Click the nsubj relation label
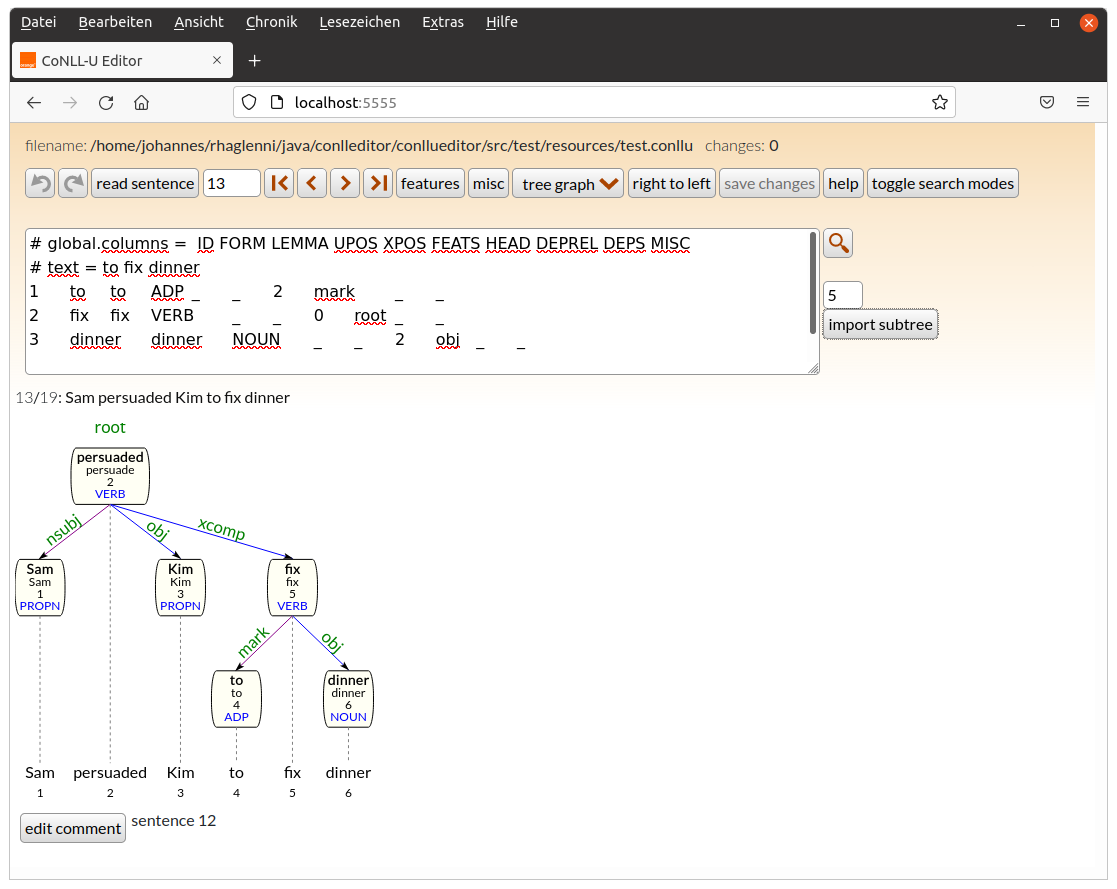This screenshot has height=889, width=1117. 63,530
